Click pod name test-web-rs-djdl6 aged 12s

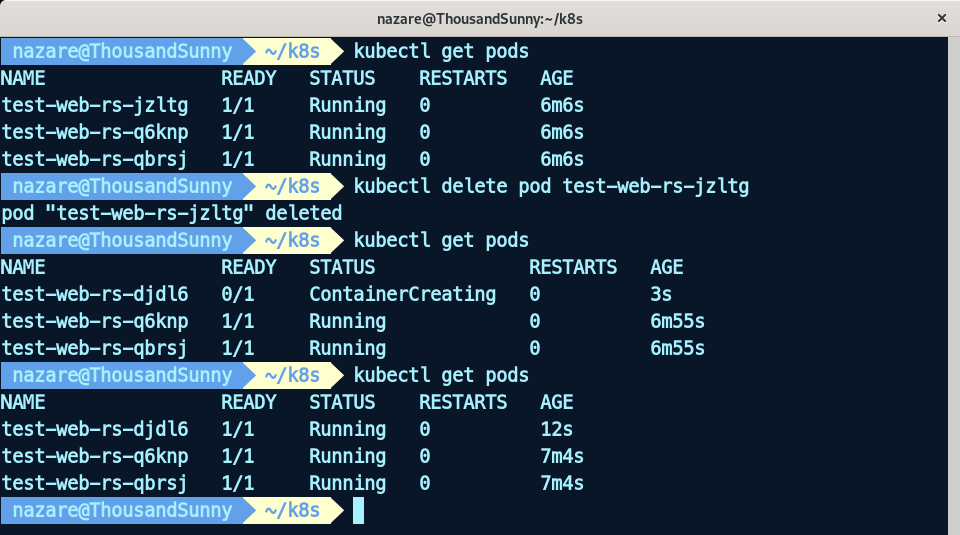94,429
